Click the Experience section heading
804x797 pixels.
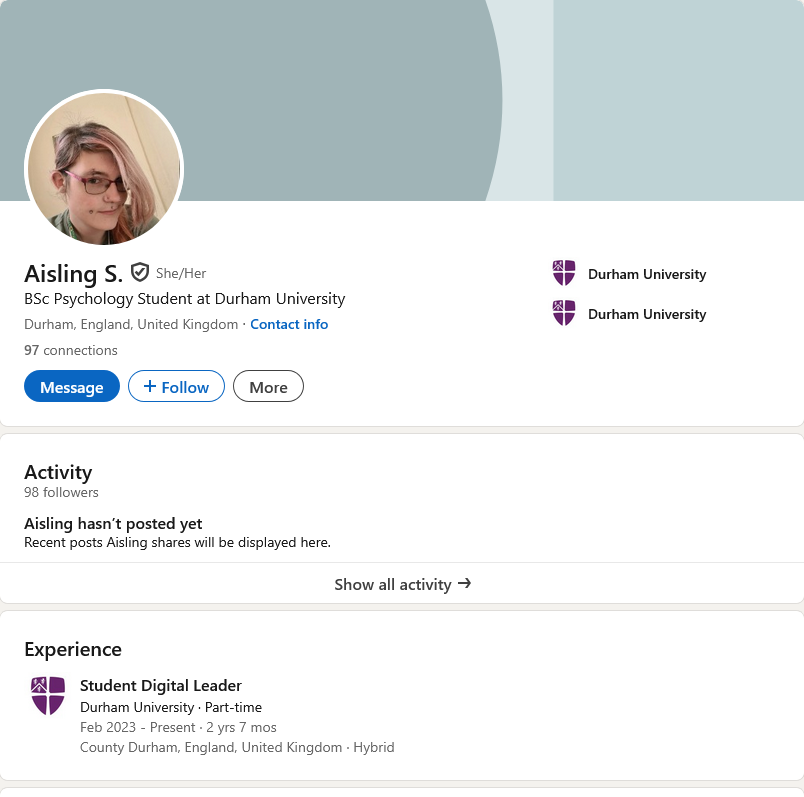(73, 649)
